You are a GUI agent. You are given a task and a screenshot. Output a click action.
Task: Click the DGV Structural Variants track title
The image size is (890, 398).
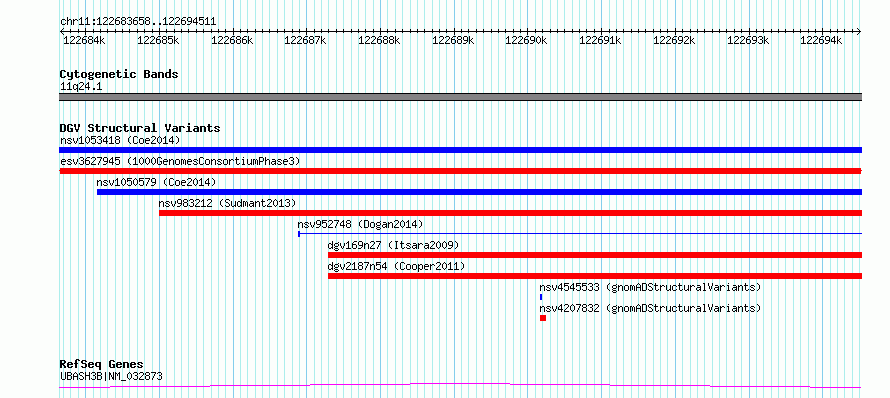pos(140,128)
